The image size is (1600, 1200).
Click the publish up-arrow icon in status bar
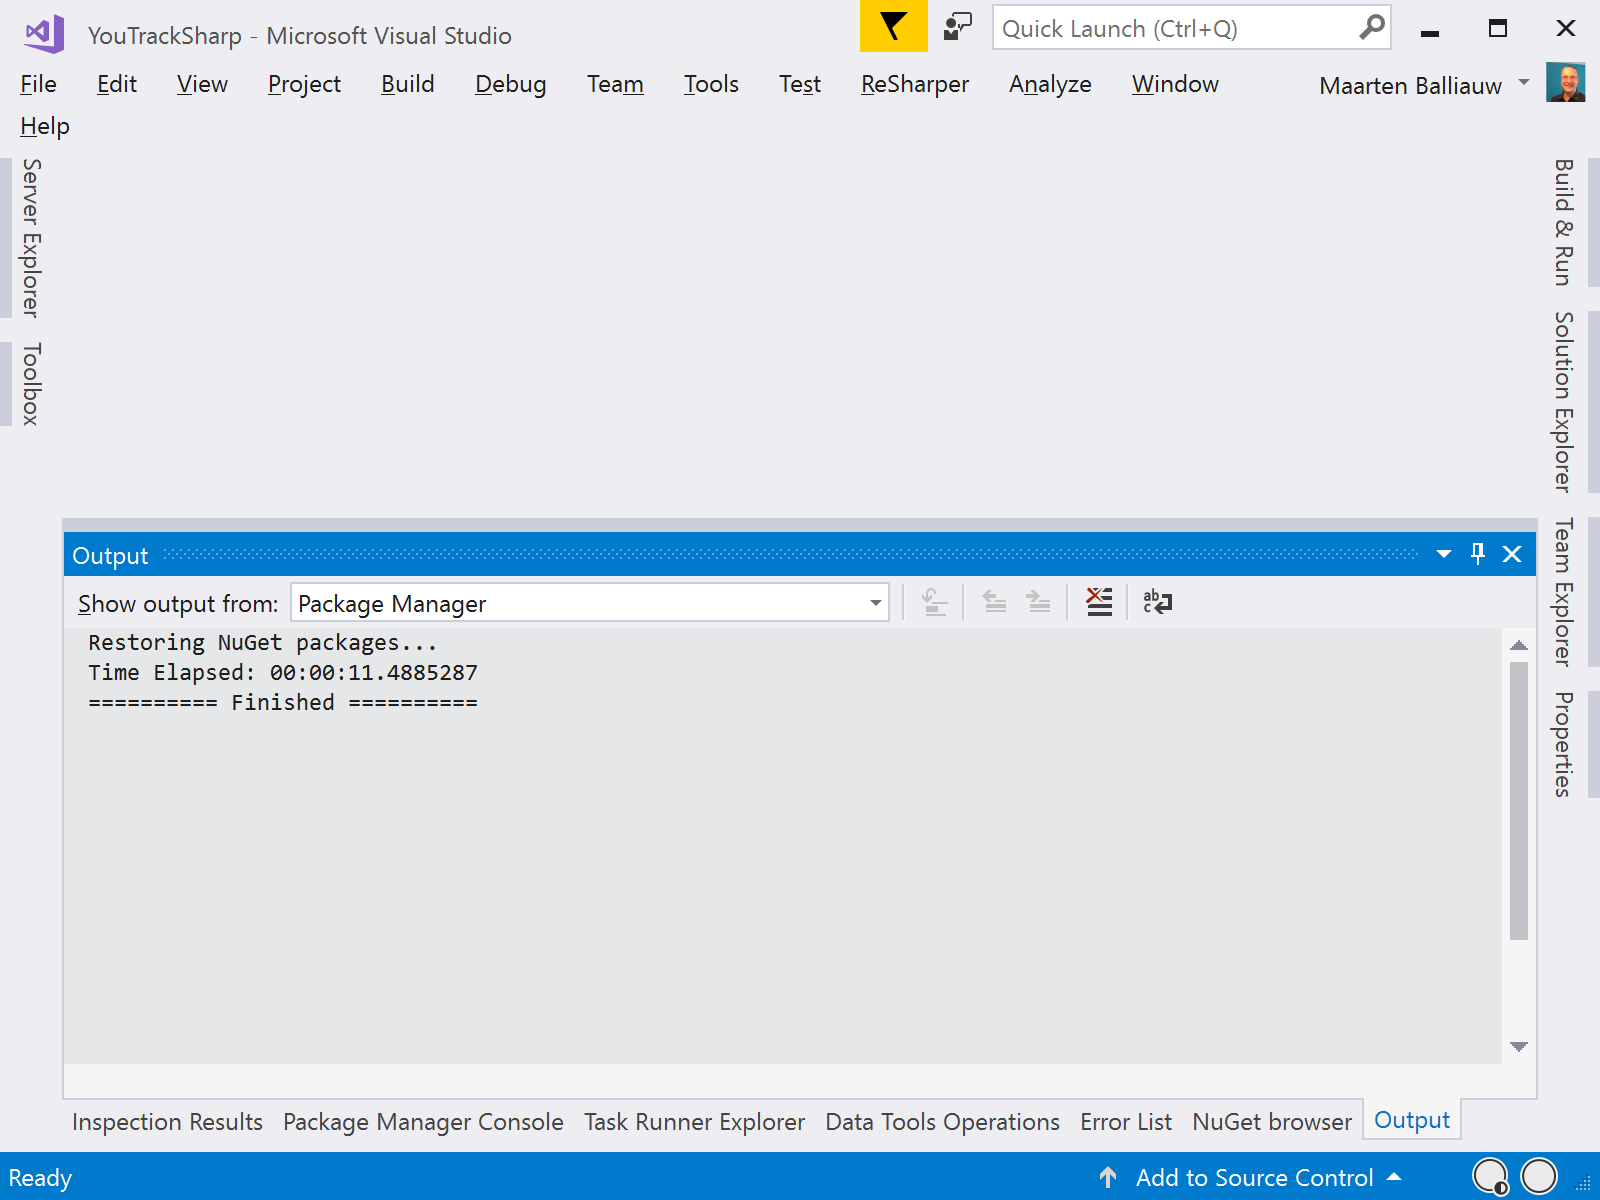point(1108,1177)
